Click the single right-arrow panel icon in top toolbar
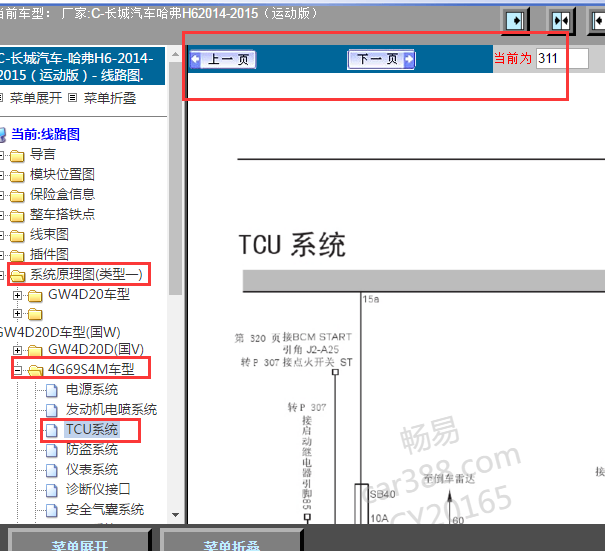This screenshot has height=551, width=605. (x=516, y=20)
